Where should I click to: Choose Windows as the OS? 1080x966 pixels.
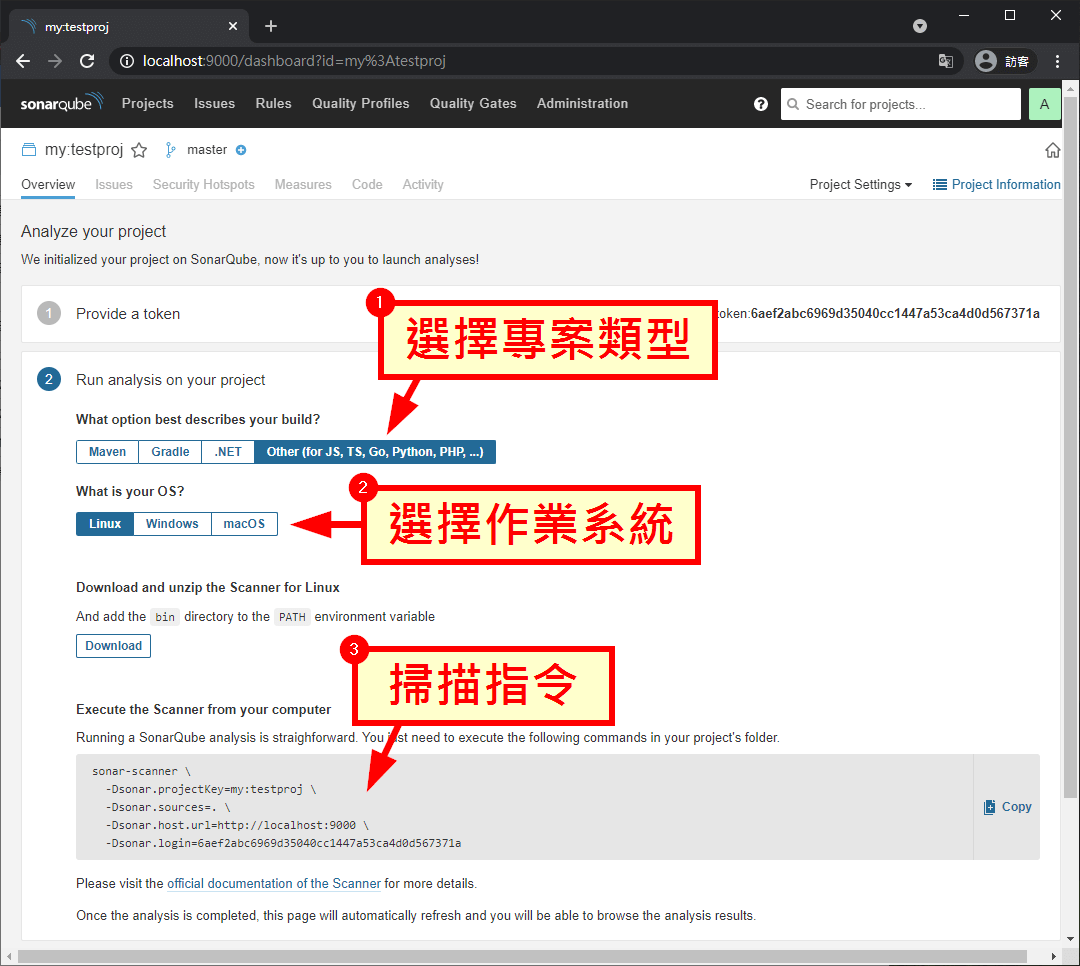pos(172,524)
